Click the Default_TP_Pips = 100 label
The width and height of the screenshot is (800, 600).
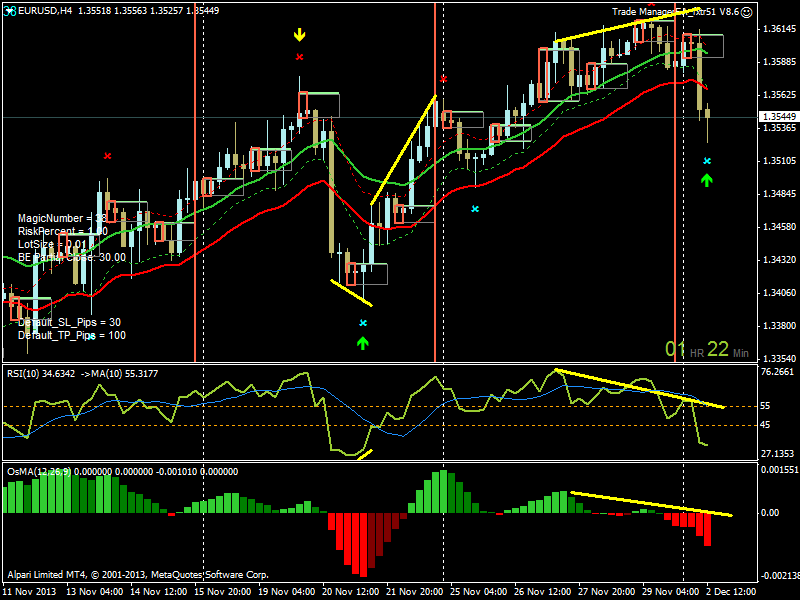coord(72,336)
